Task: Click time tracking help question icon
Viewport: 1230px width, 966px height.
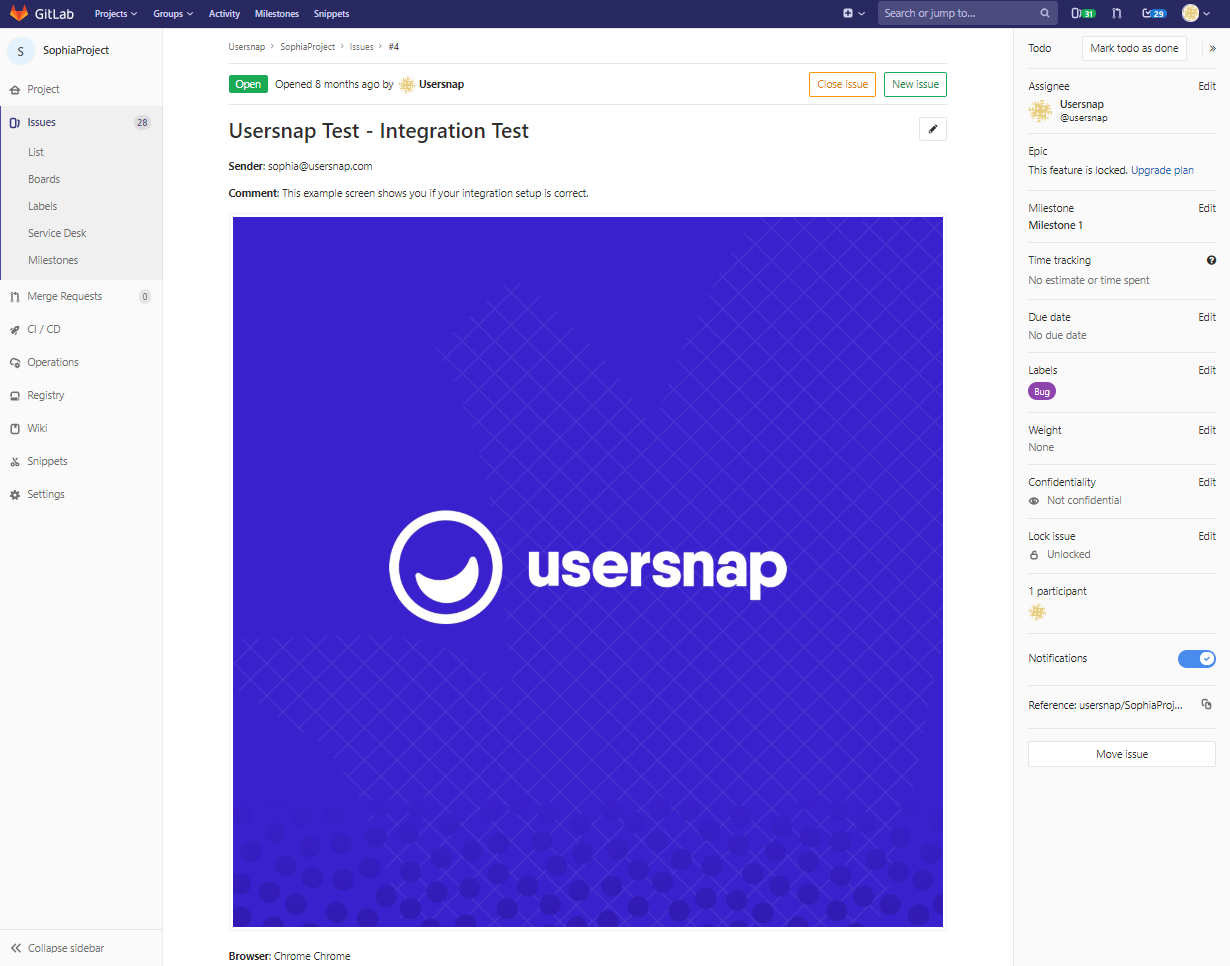Action: [x=1211, y=260]
